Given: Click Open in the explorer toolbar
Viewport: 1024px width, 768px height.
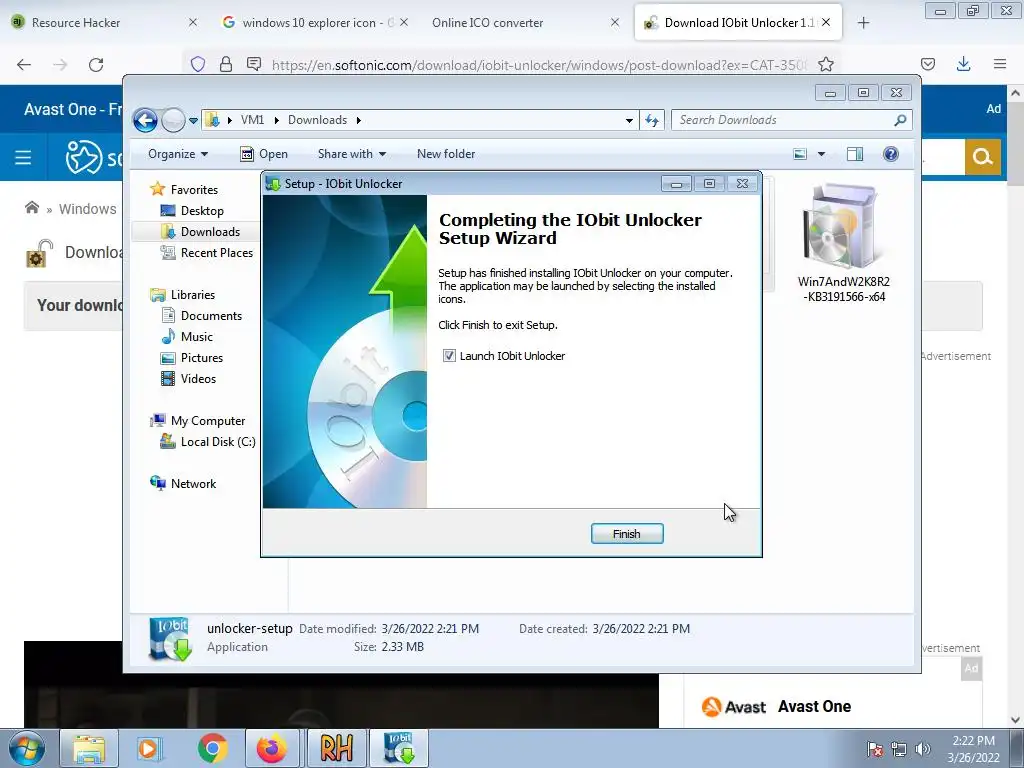Looking at the screenshot, I should pos(264,154).
